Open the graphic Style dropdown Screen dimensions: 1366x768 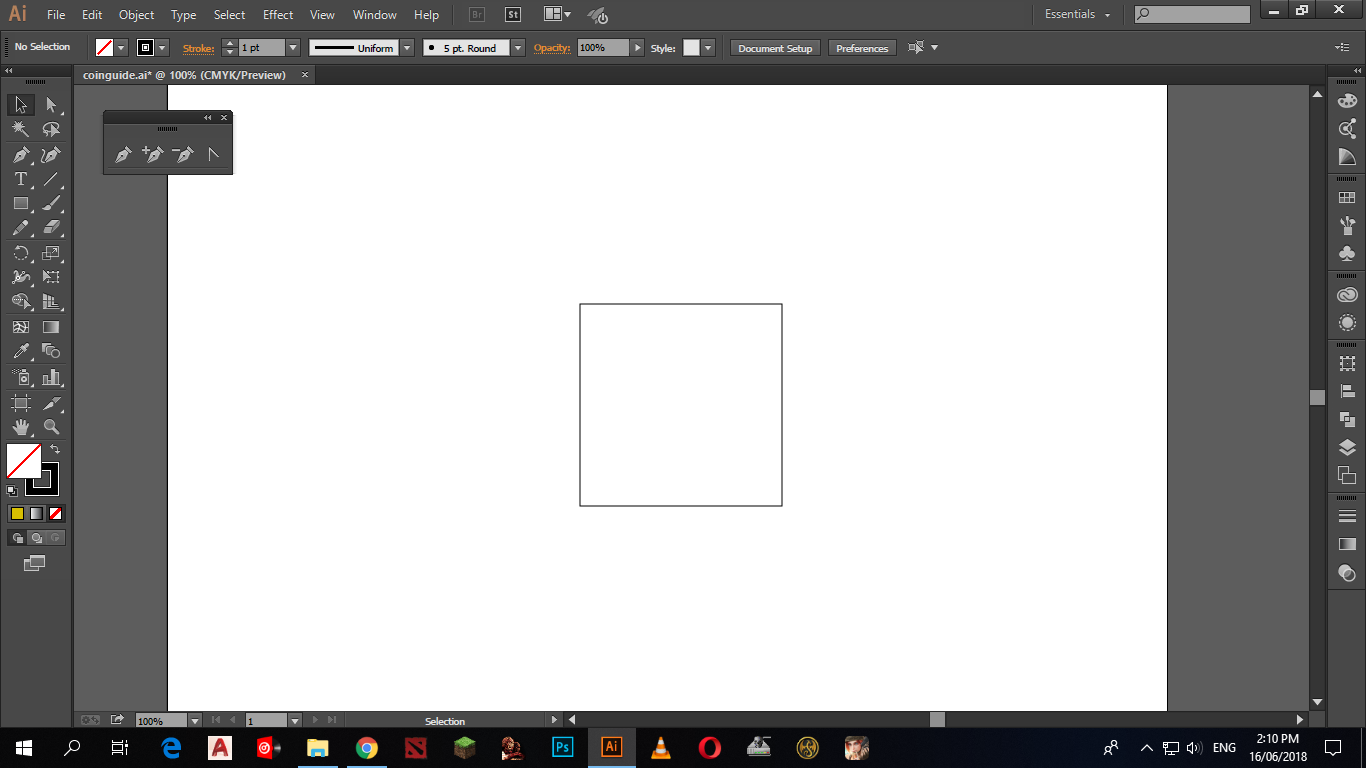pyautogui.click(x=709, y=48)
